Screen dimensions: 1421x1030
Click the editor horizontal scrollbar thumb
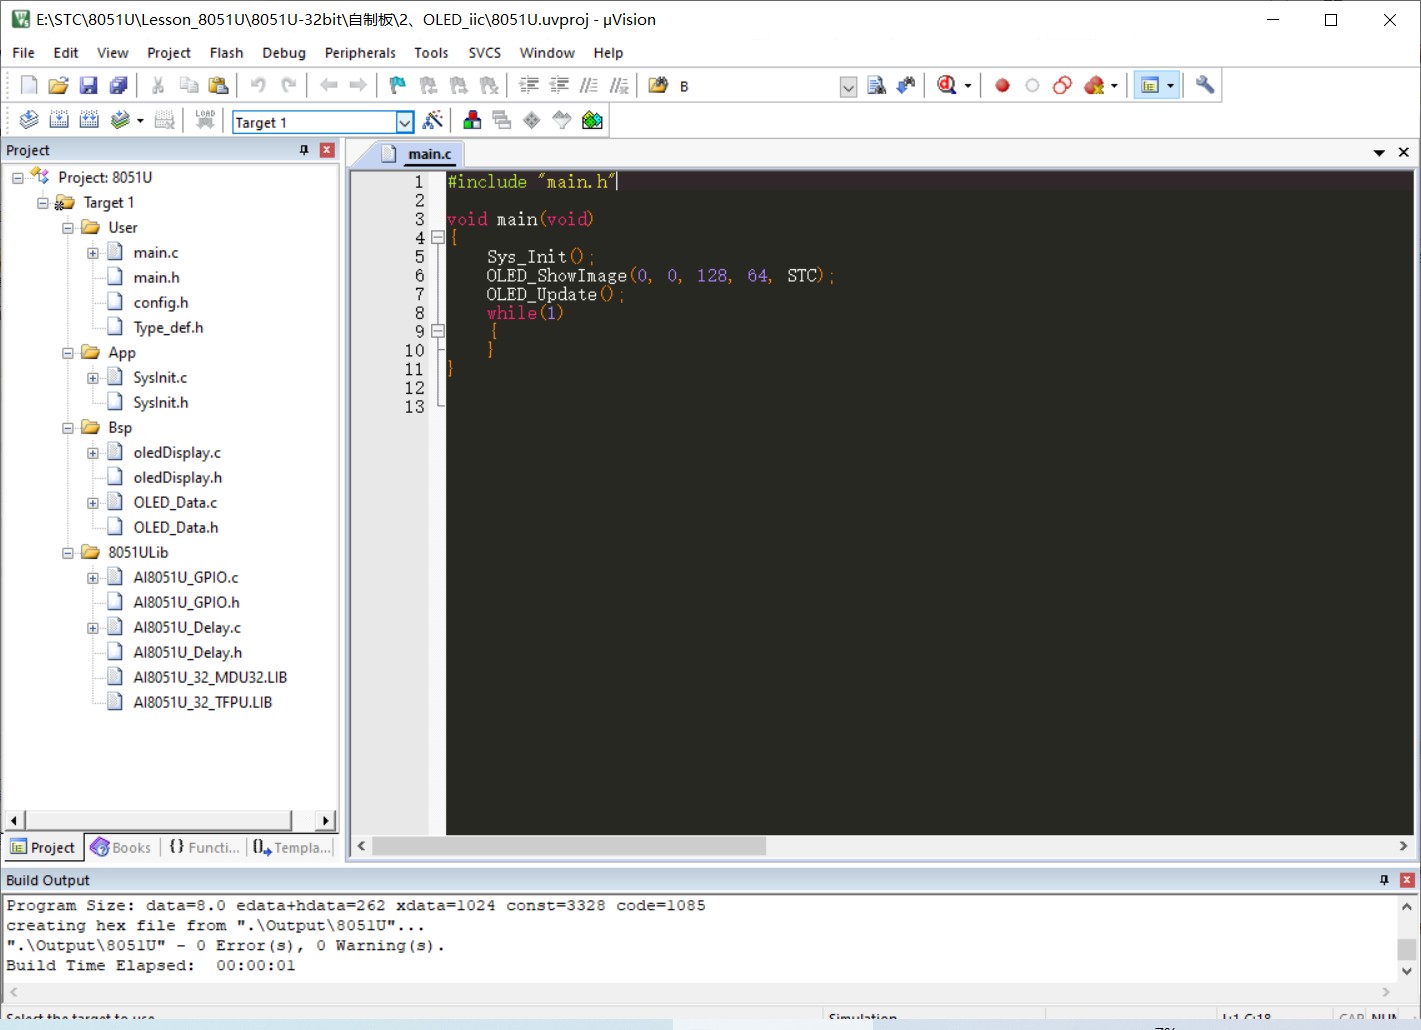(x=568, y=846)
